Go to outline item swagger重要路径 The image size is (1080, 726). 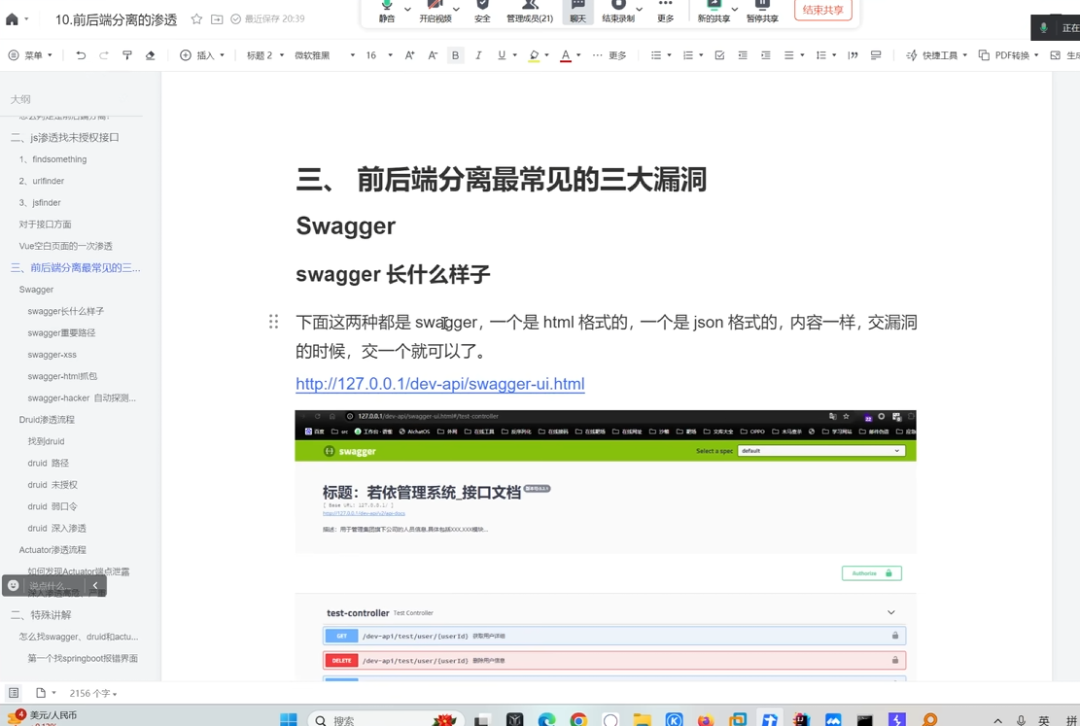(61, 333)
